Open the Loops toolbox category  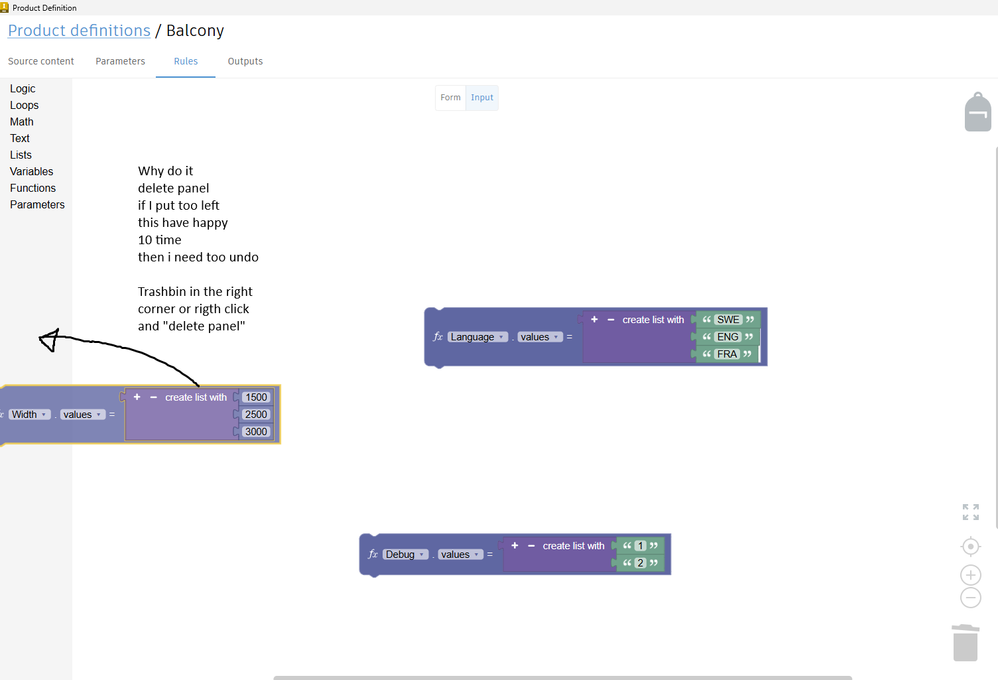click(24, 105)
